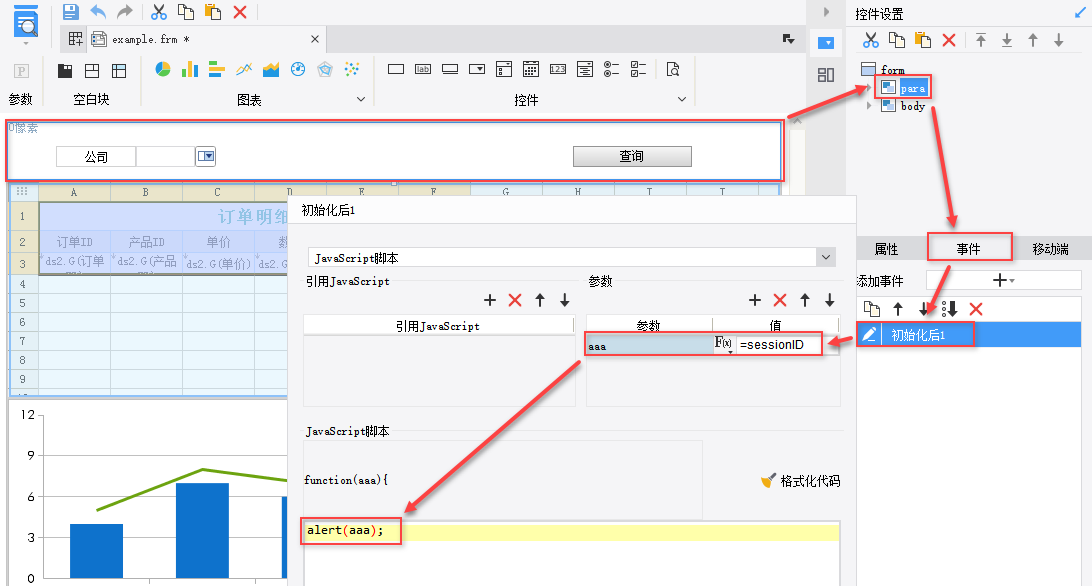The width and height of the screenshot is (1092, 586).
Task: Click the Cut scissors in the top-left toolbar
Action: coord(159,12)
